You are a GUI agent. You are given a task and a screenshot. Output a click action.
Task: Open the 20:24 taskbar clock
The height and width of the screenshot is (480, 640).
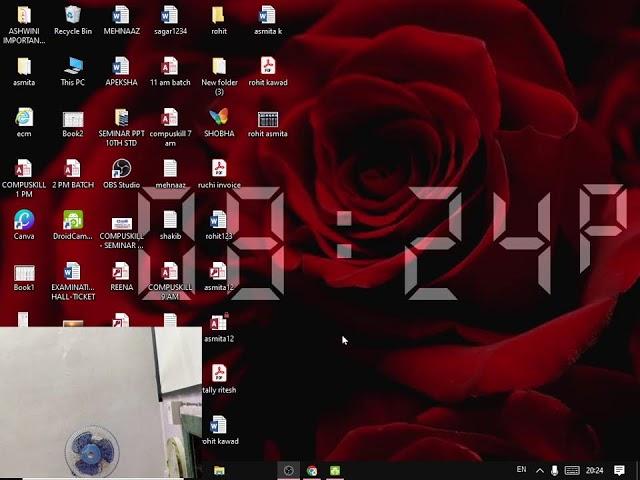(595, 470)
